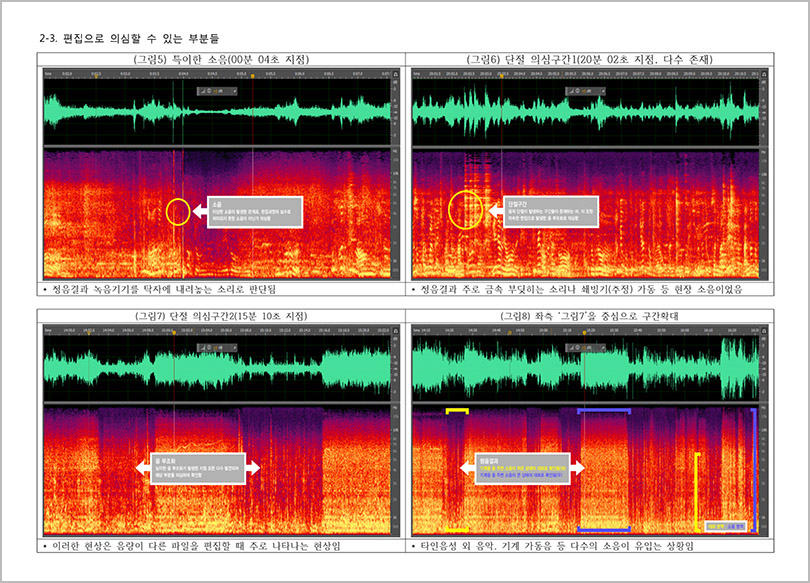Viewport: 810px width, 583px height.
Task: Click the left white arrow in Figure 7 spectrogram
Action: pyautogui.click(x=142, y=467)
